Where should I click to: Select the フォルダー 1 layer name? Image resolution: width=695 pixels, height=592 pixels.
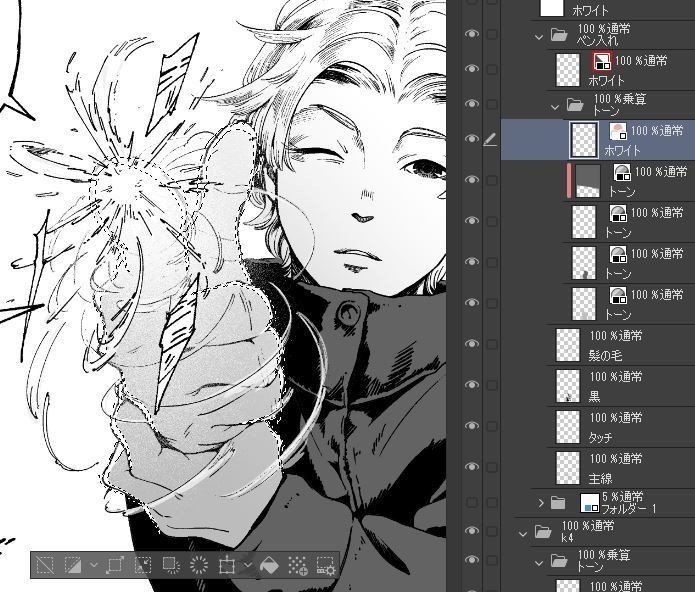628,509
